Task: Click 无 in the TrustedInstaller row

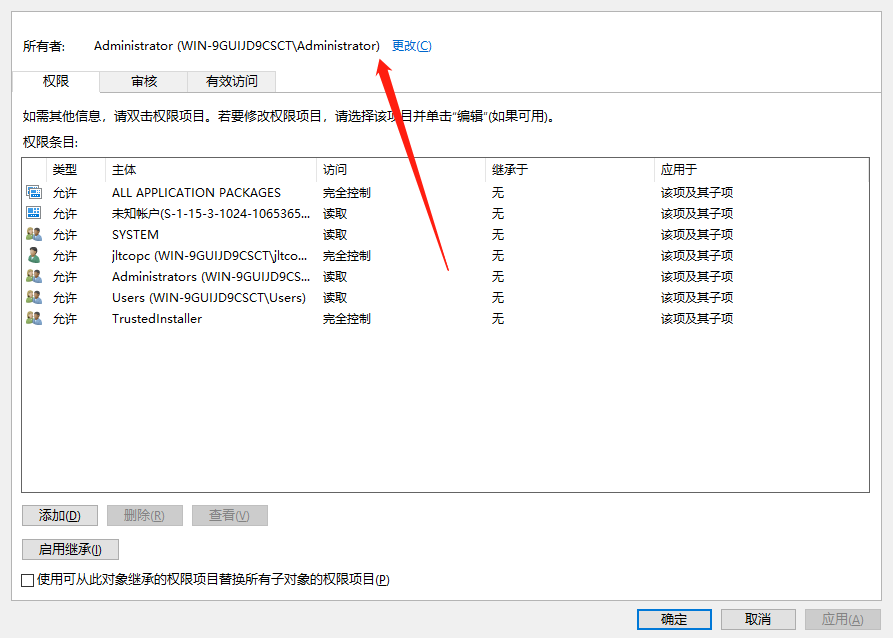Action: [498, 319]
